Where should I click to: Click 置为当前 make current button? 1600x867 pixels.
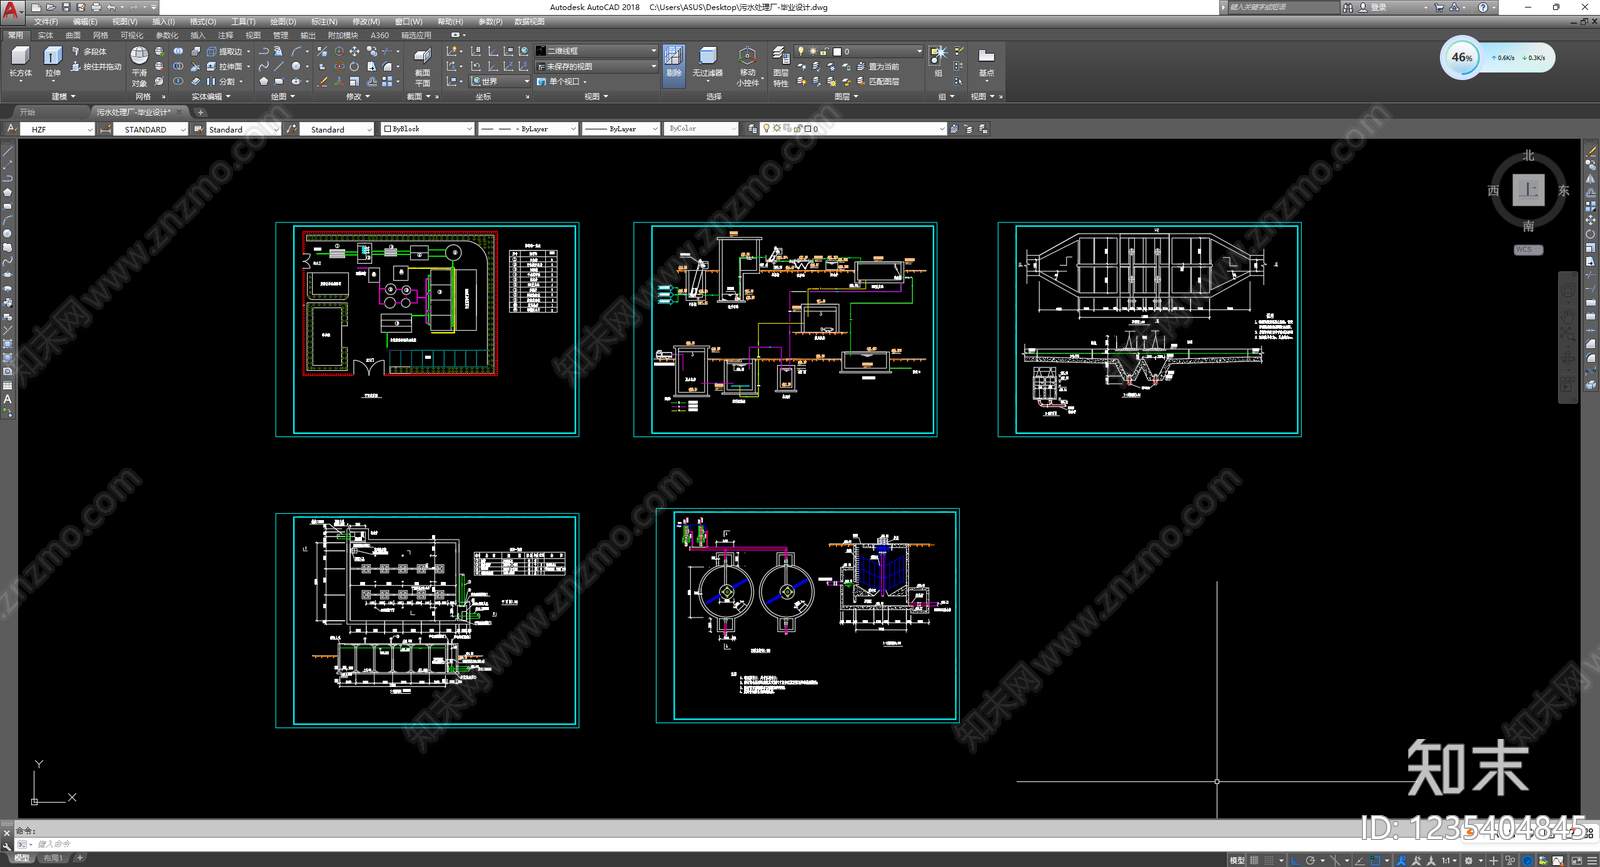877,66
